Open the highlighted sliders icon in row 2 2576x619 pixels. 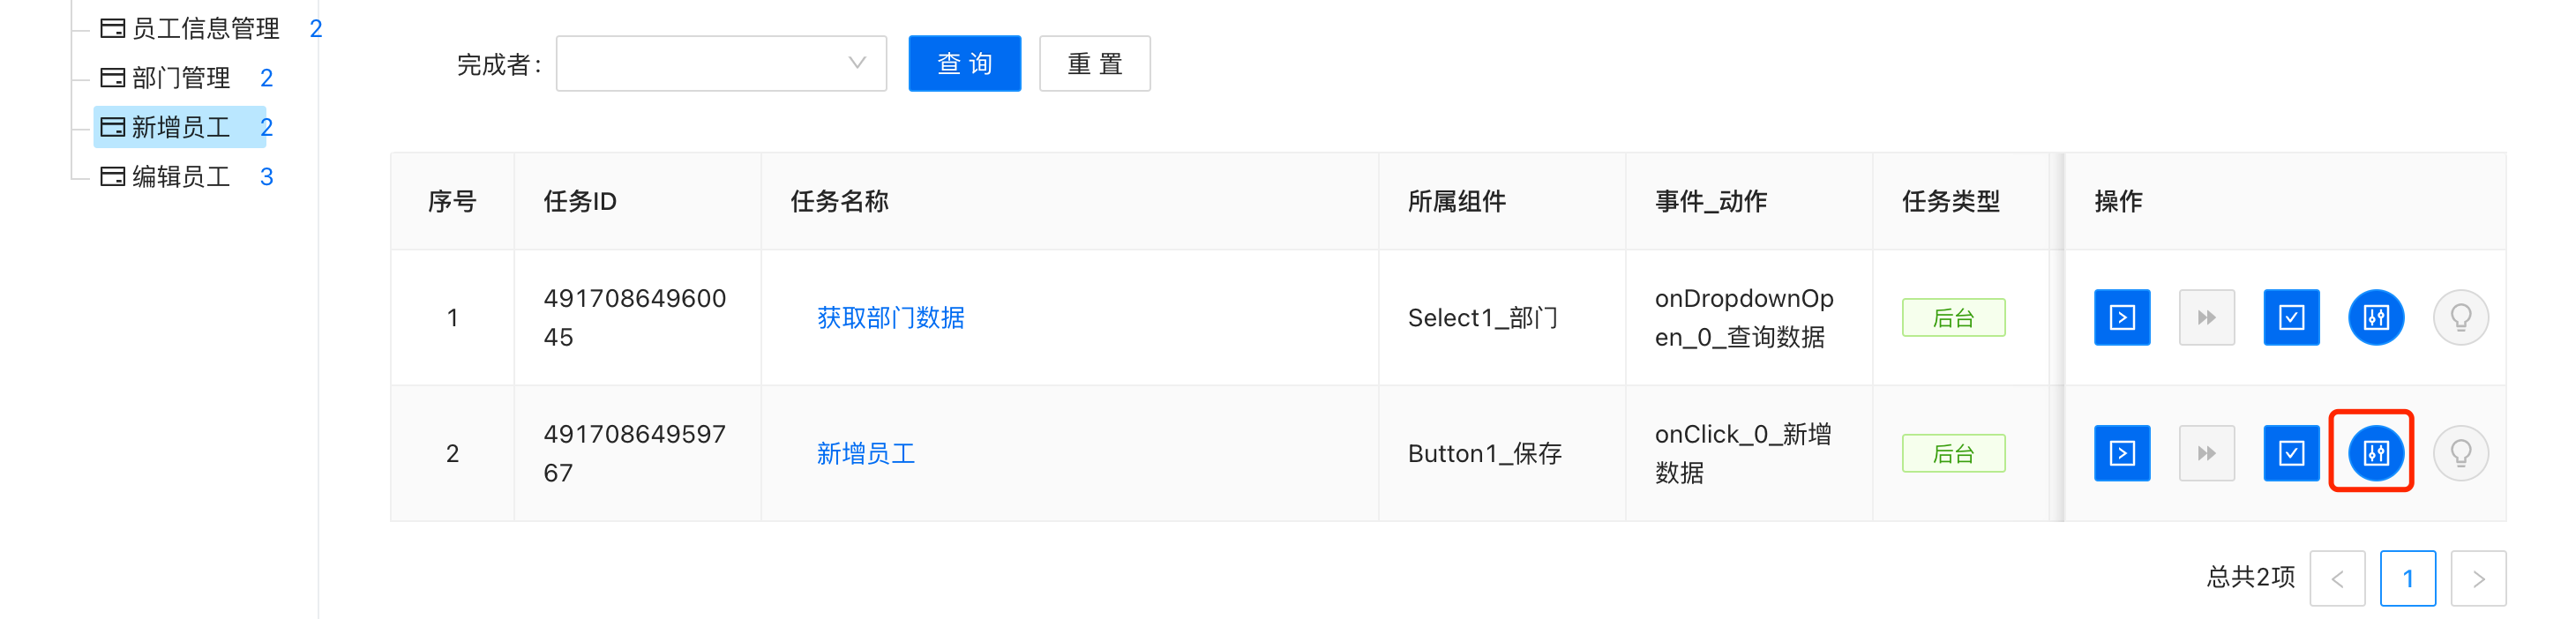pyautogui.click(x=2375, y=454)
